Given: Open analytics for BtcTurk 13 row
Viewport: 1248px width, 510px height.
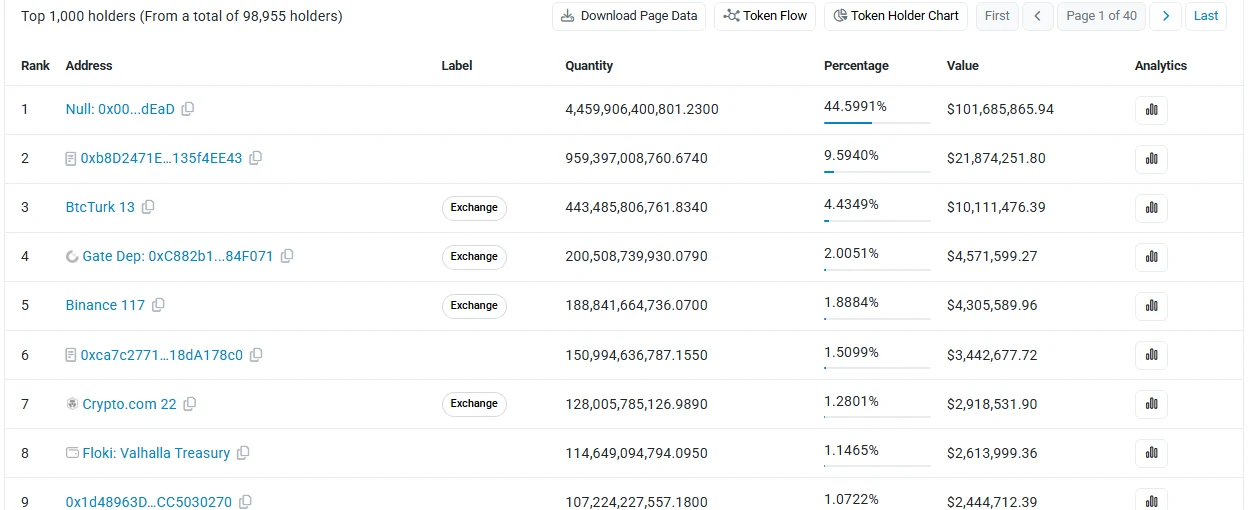Looking at the screenshot, I should pyautogui.click(x=1151, y=207).
